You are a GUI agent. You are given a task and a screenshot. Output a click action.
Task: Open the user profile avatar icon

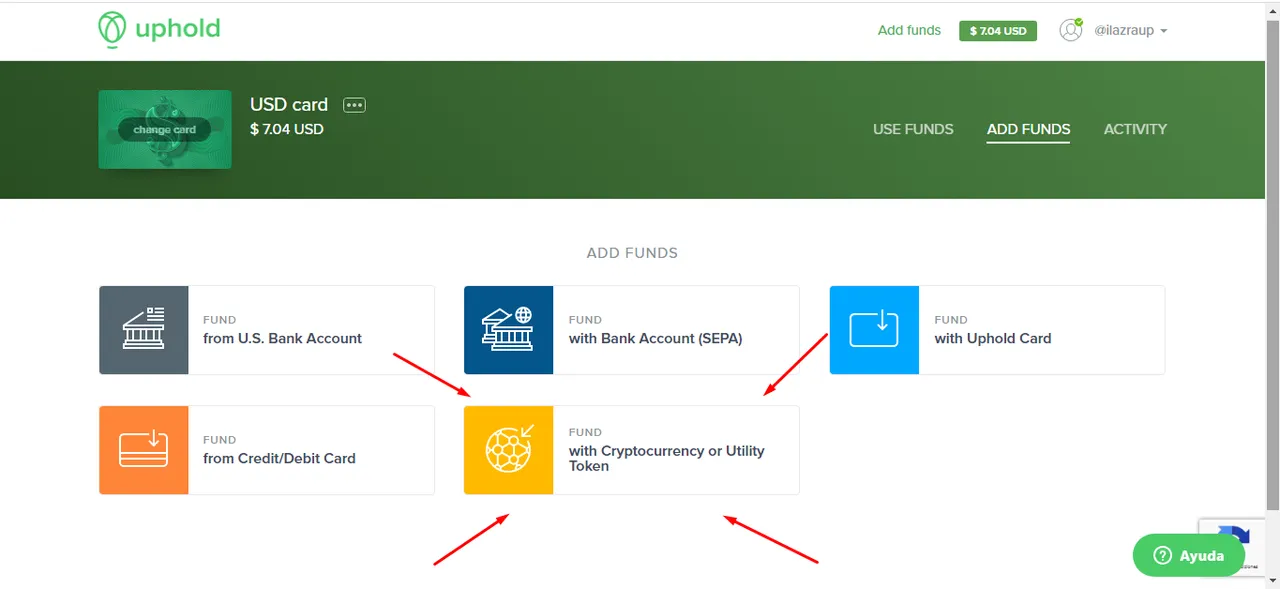pos(1071,30)
